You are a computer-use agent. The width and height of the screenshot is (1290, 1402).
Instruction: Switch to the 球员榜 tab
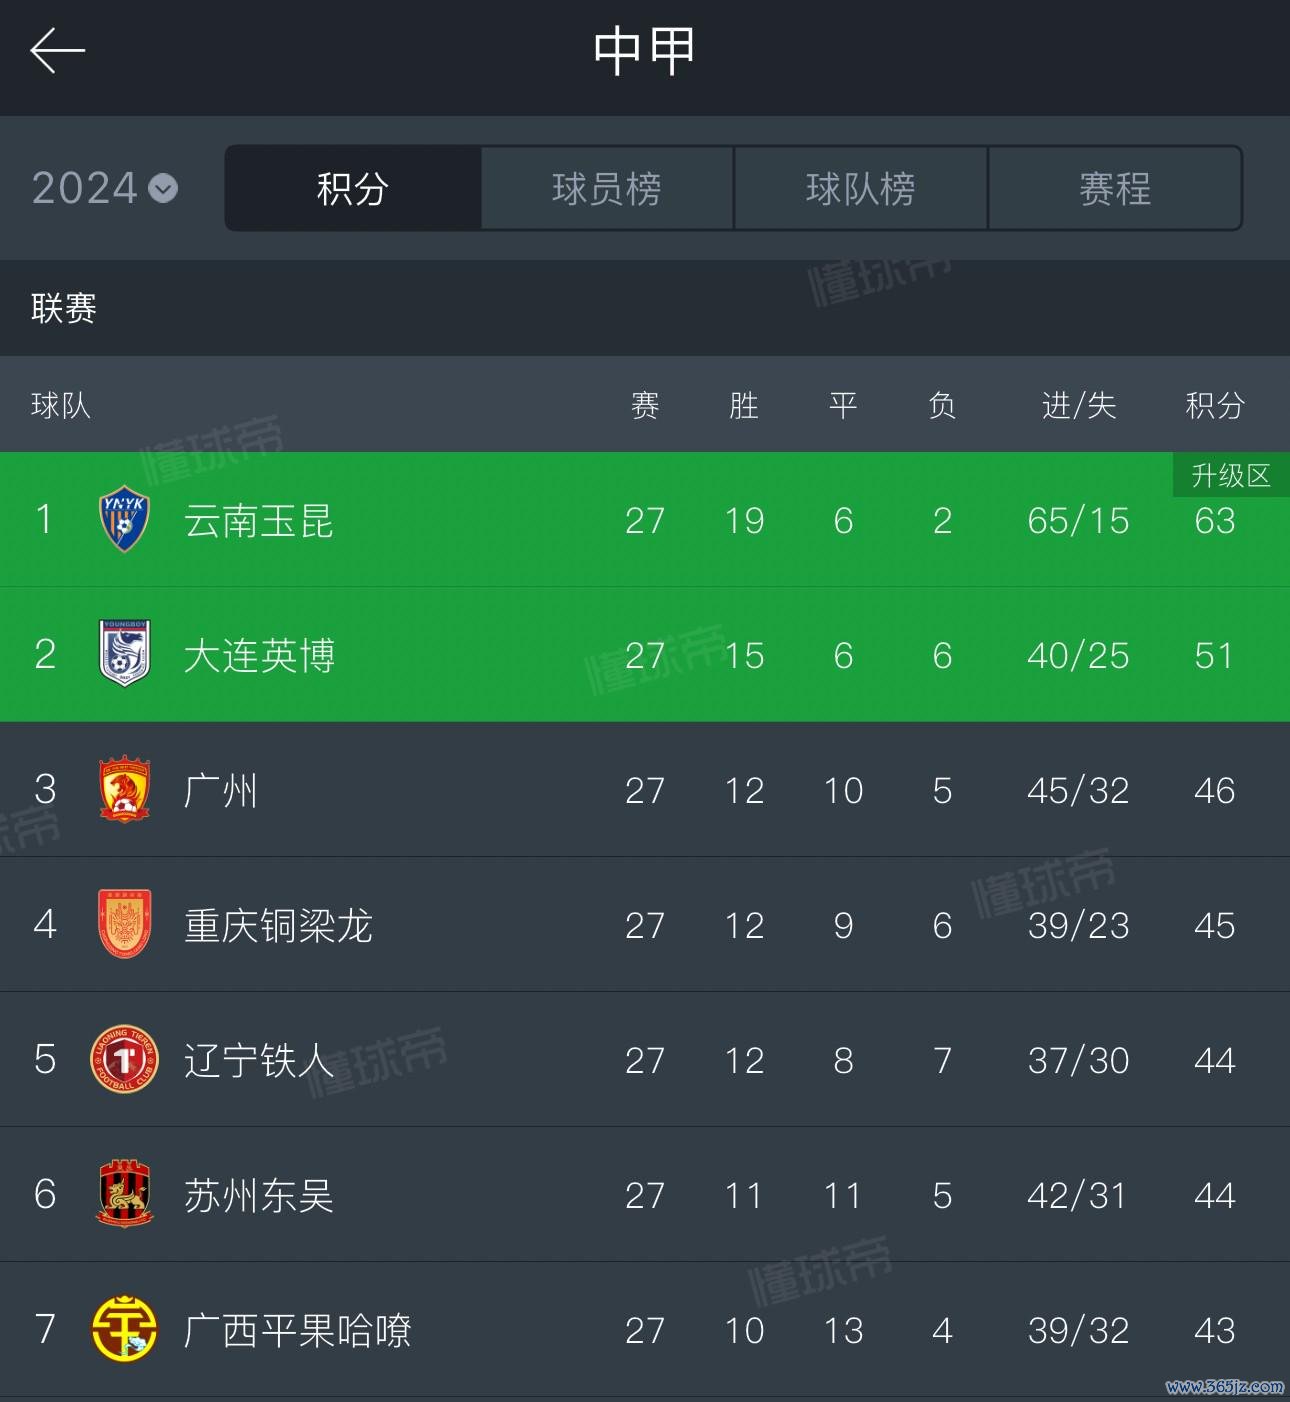(x=607, y=188)
